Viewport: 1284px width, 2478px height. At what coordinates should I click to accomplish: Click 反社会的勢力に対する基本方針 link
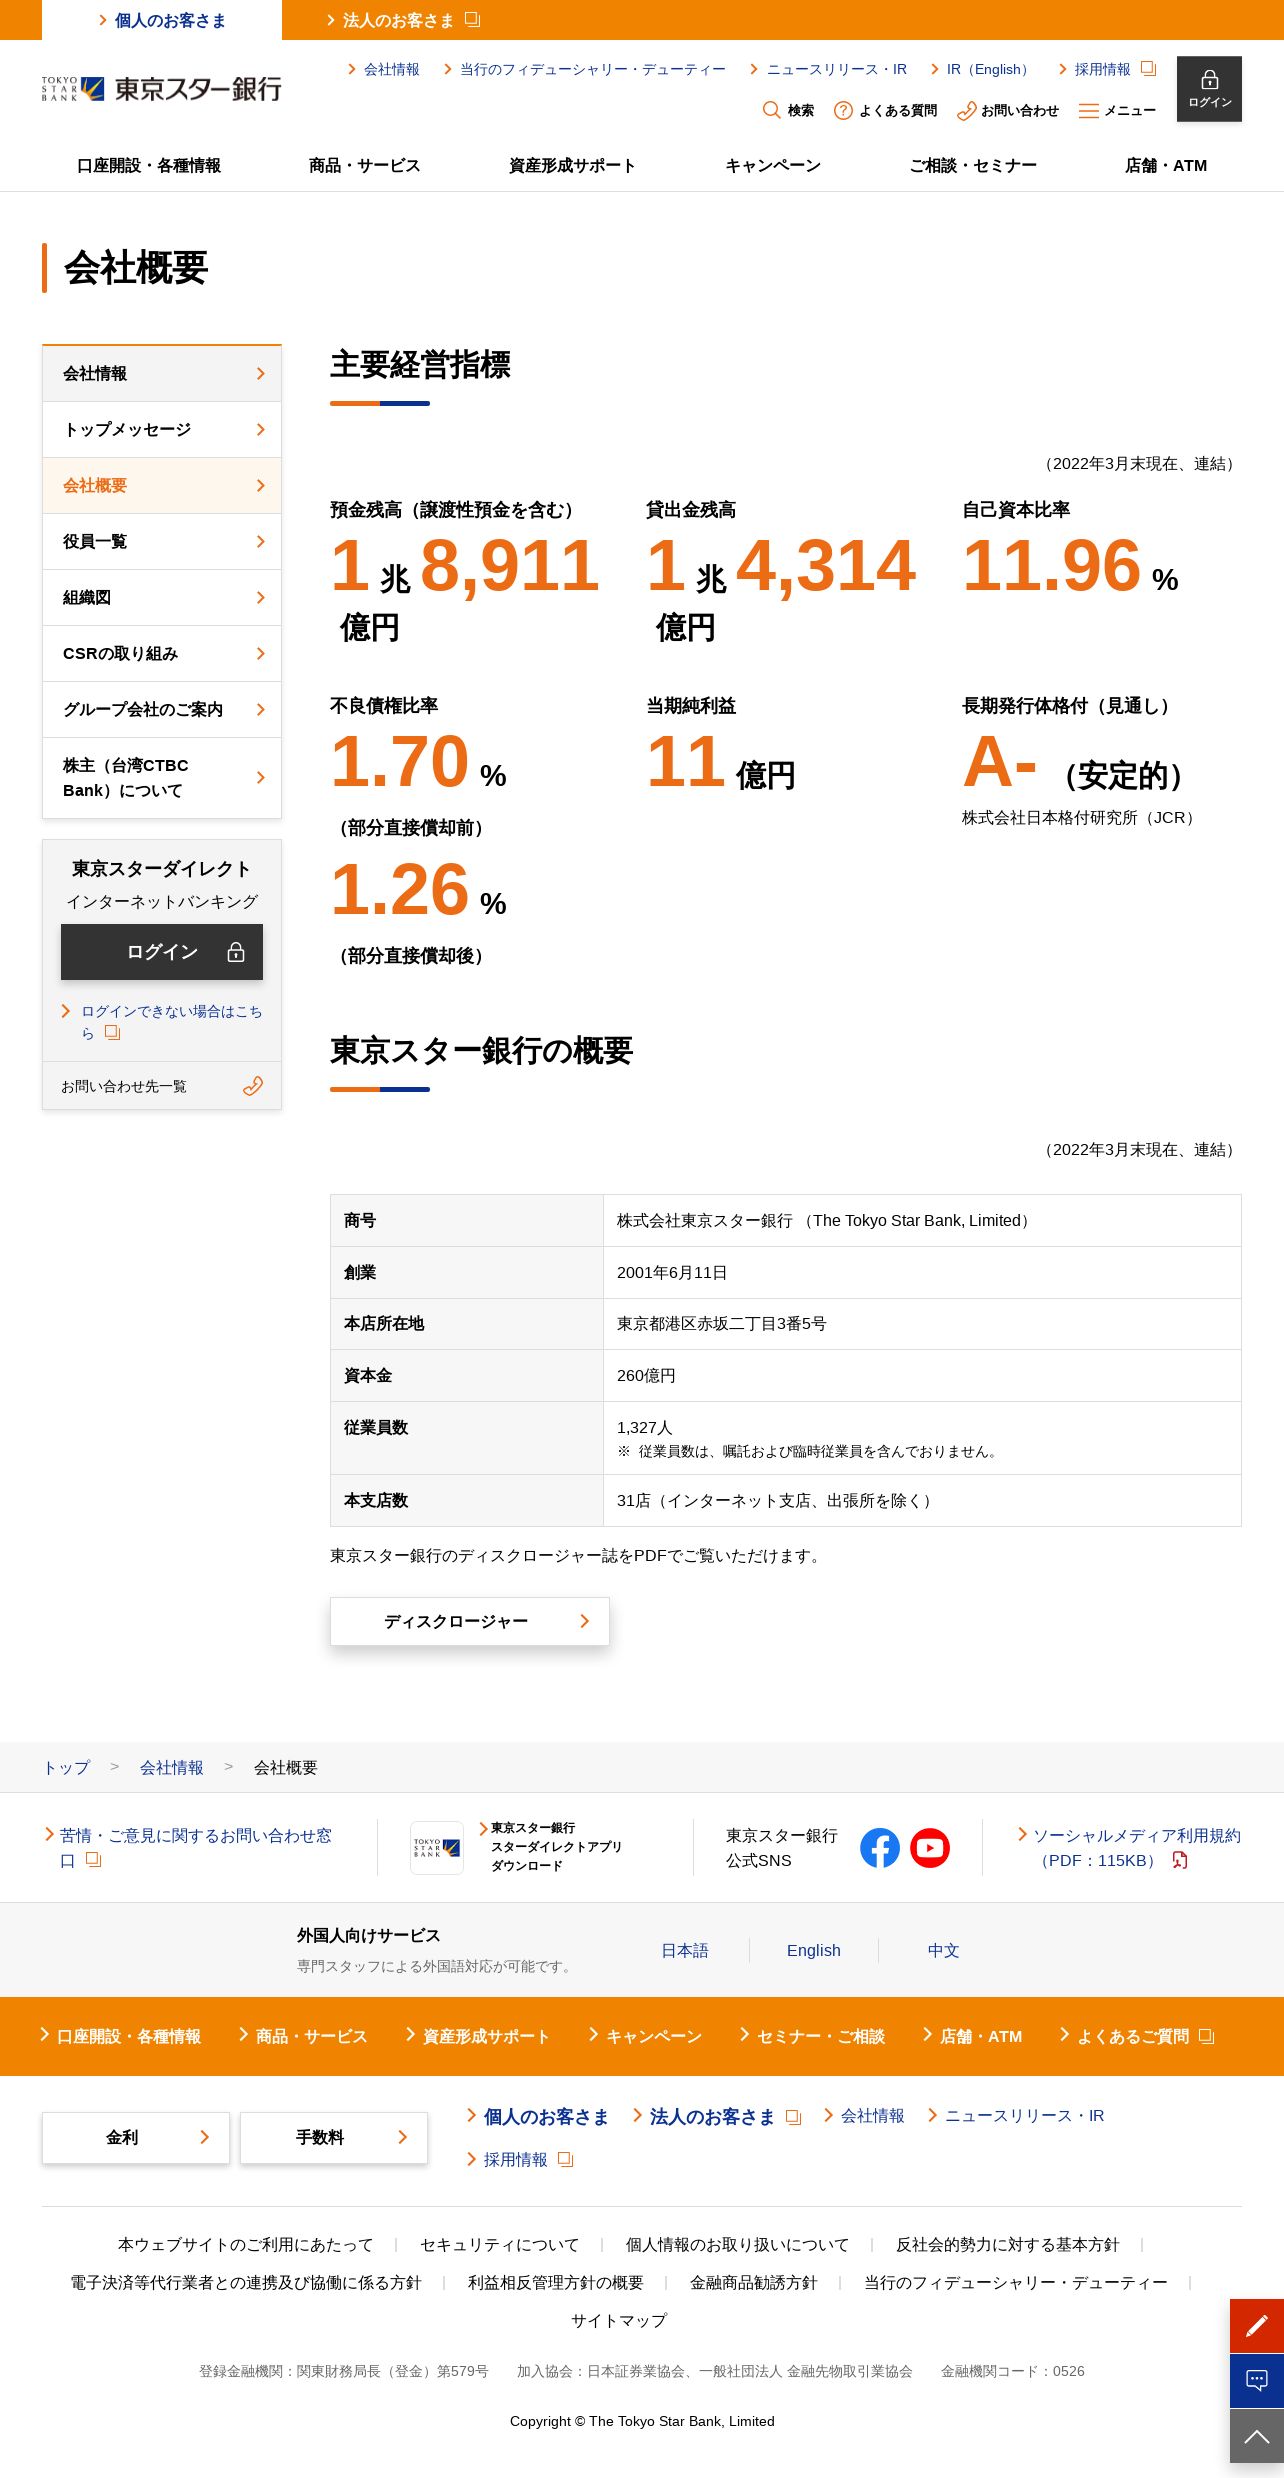click(x=1008, y=2245)
